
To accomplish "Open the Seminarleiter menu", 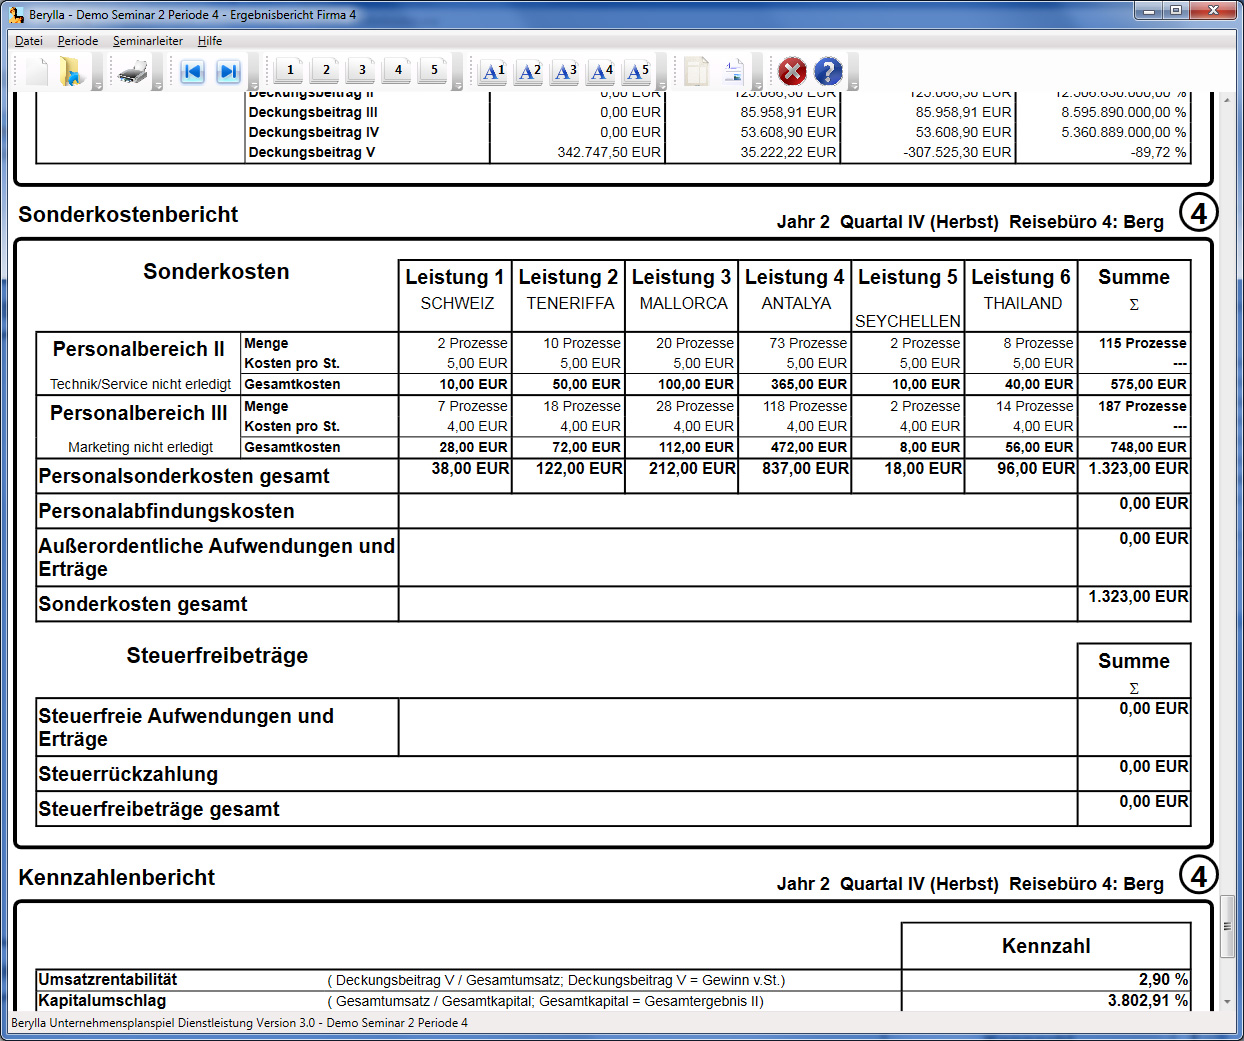I will pyautogui.click(x=148, y=41).
